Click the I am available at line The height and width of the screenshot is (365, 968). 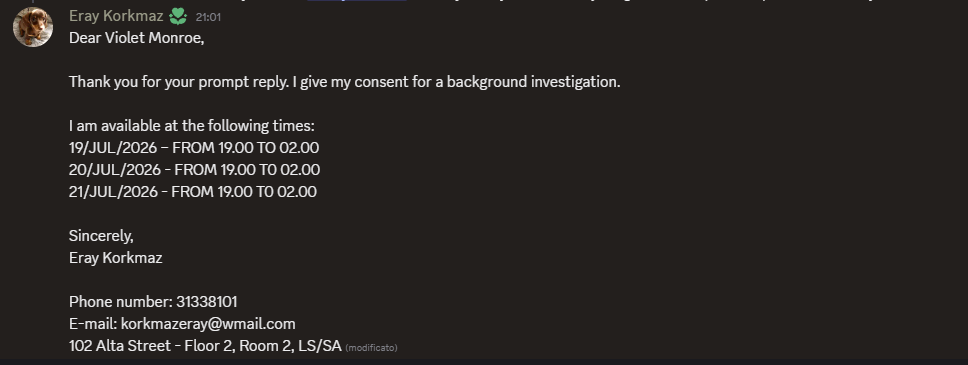192,126
